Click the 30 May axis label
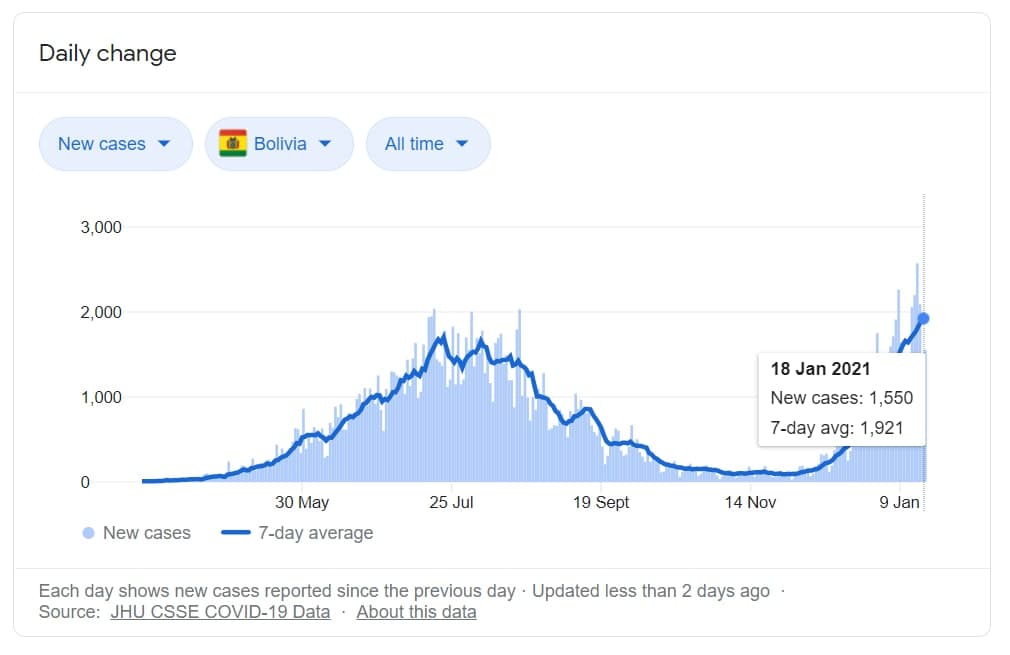Viewport: 1010px width, 655px height. click(302, 502)
